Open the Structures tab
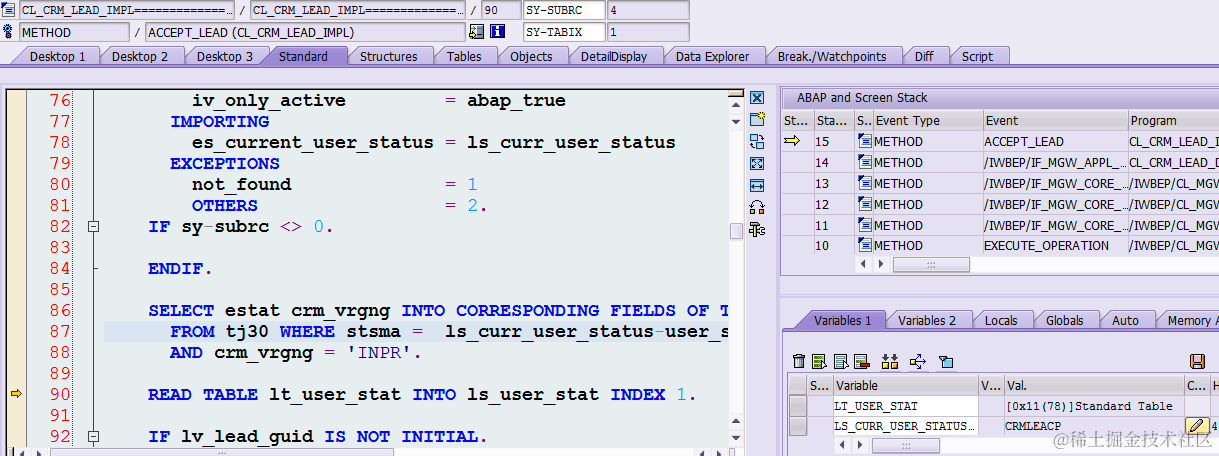 pos(388,56)
